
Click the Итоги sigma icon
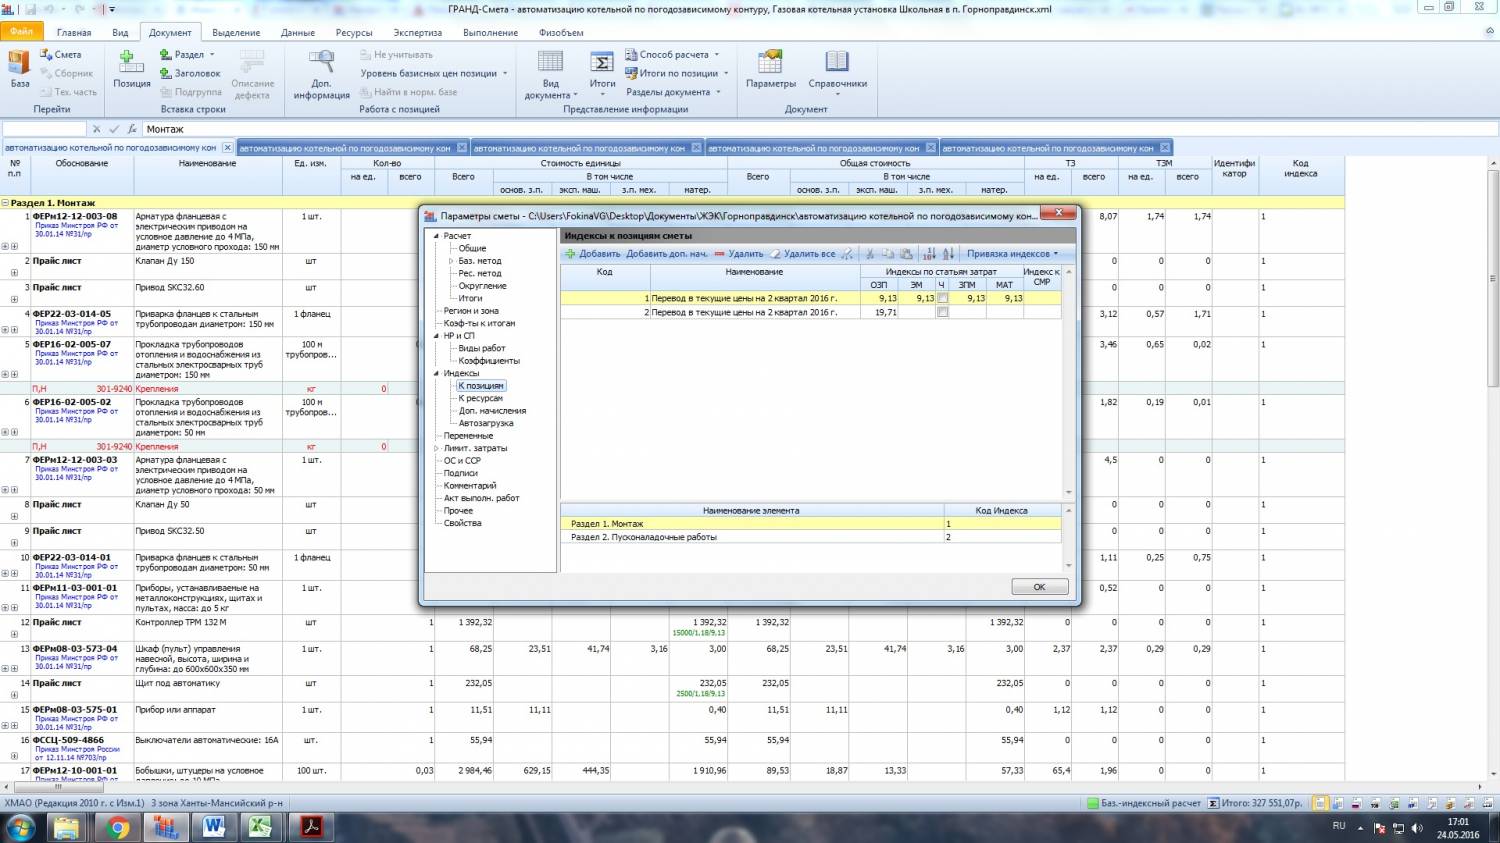[x=602, y=63]
